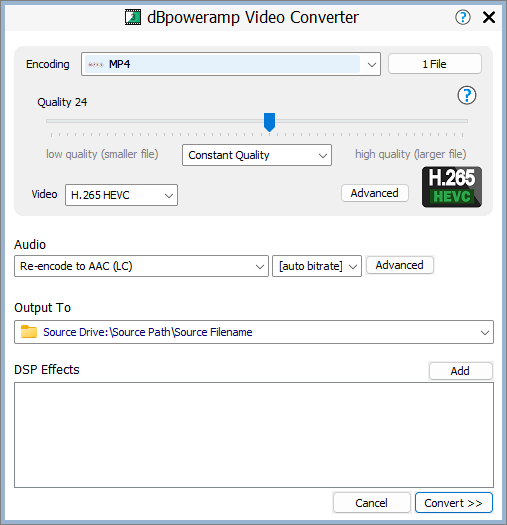
Task: Click the 1 File button
Action: pyautogui.click(x=435, y=64)
